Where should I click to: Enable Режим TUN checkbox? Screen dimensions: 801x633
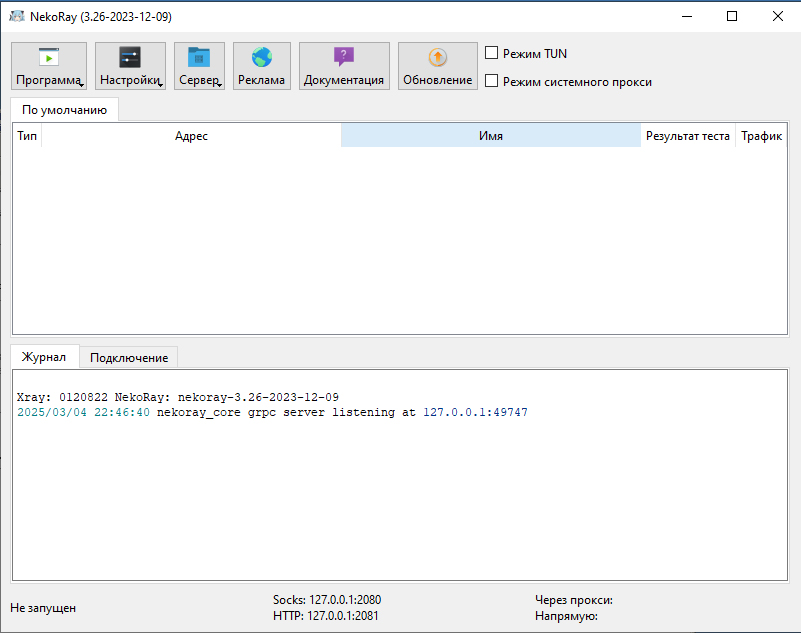[x=491, y=53]
